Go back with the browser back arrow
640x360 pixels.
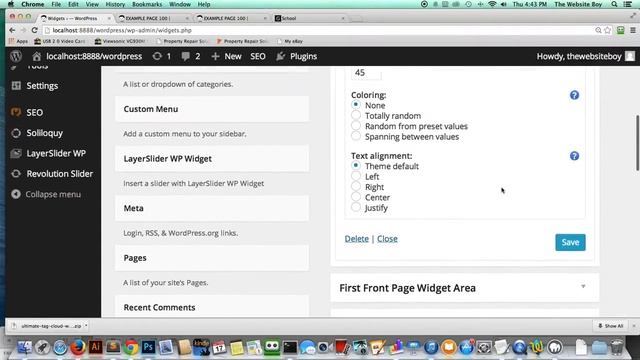pos(12,30)
